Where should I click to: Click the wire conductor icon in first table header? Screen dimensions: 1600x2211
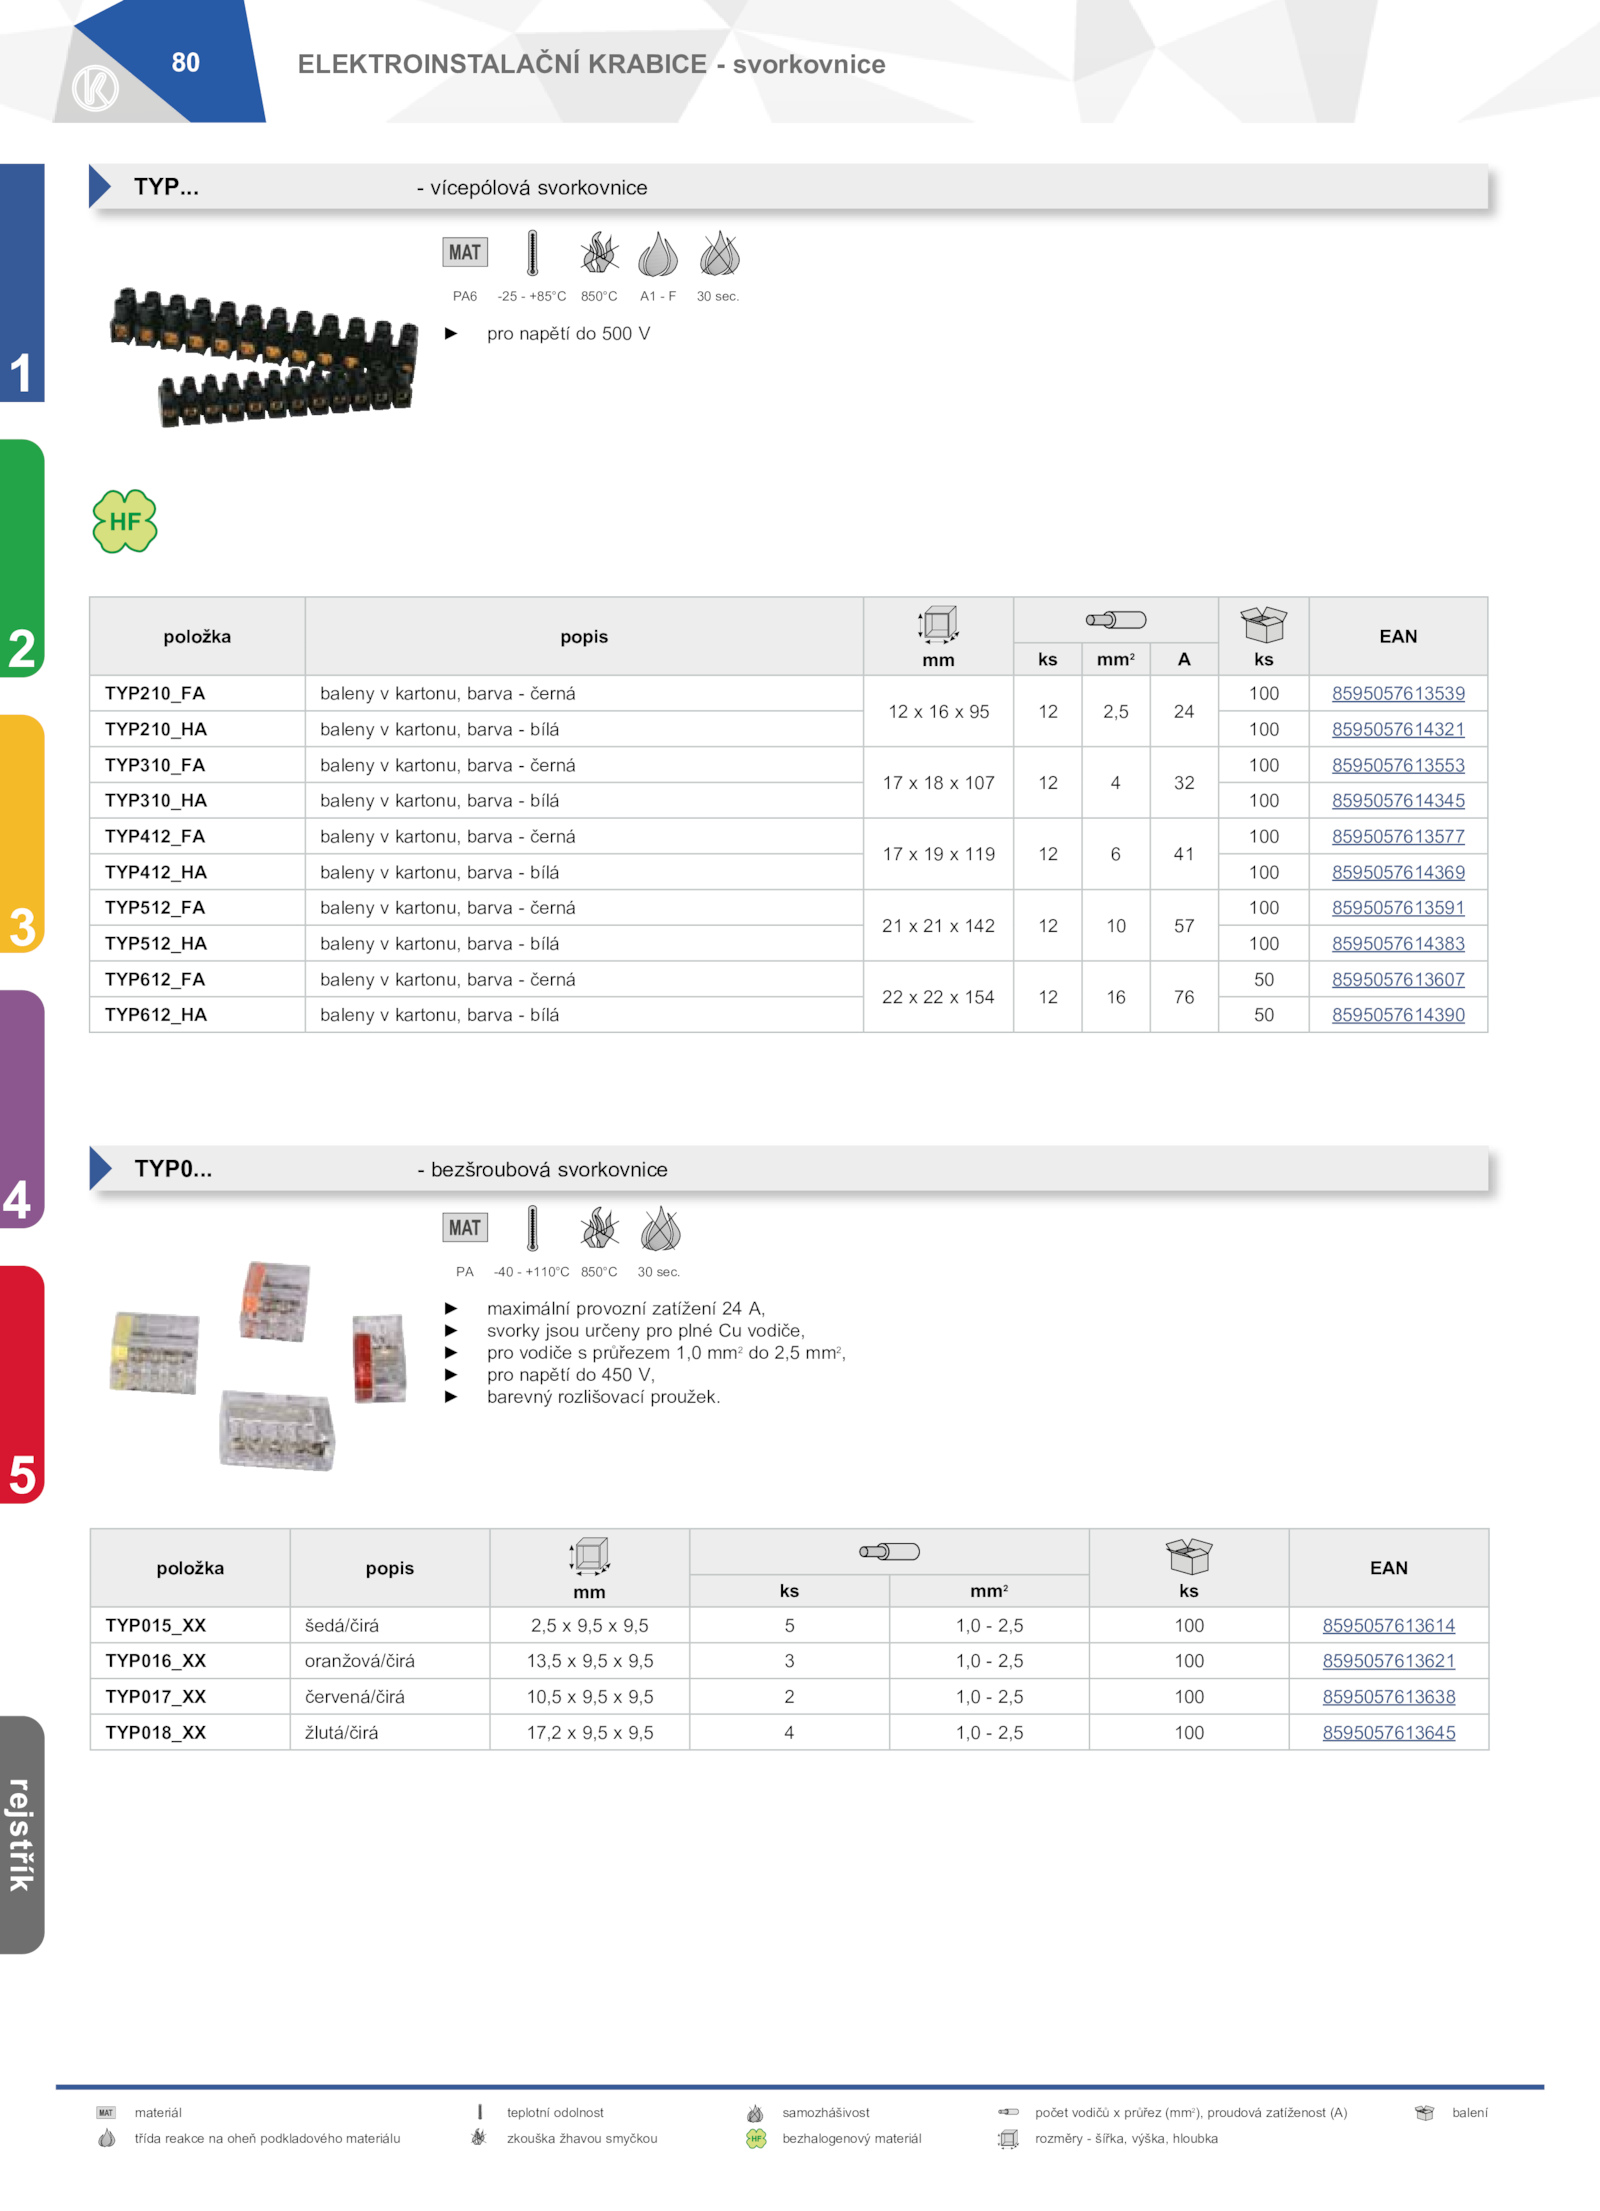1116,620
